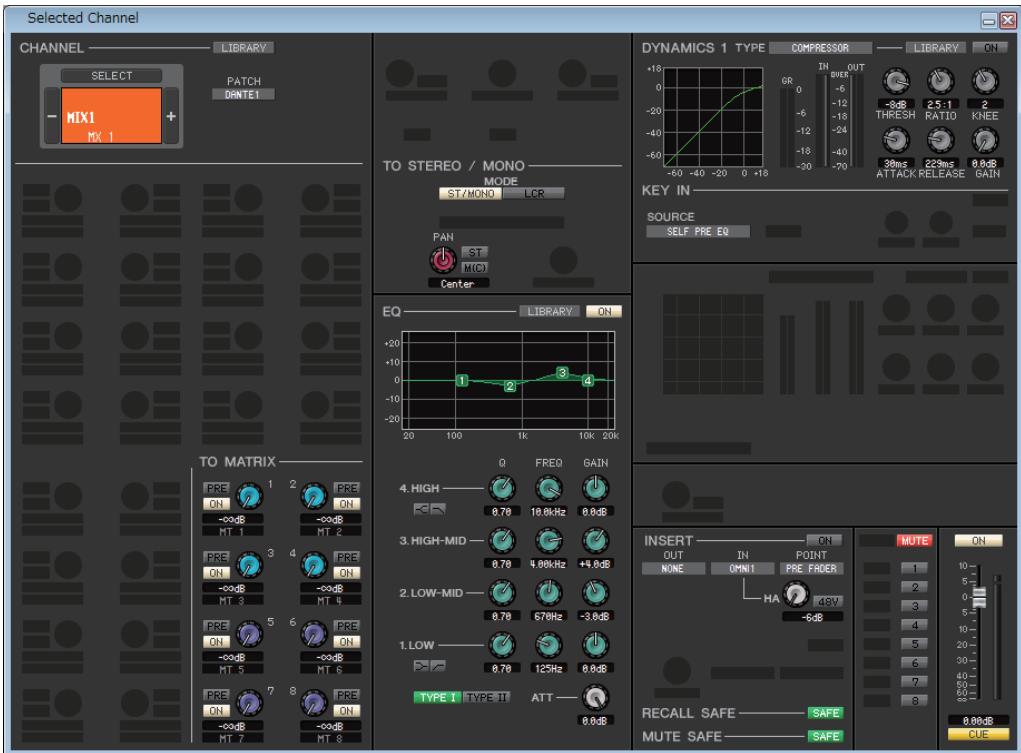Toggle the INSERT ON button
This screenshot has width=1021, height=753.
824,541
